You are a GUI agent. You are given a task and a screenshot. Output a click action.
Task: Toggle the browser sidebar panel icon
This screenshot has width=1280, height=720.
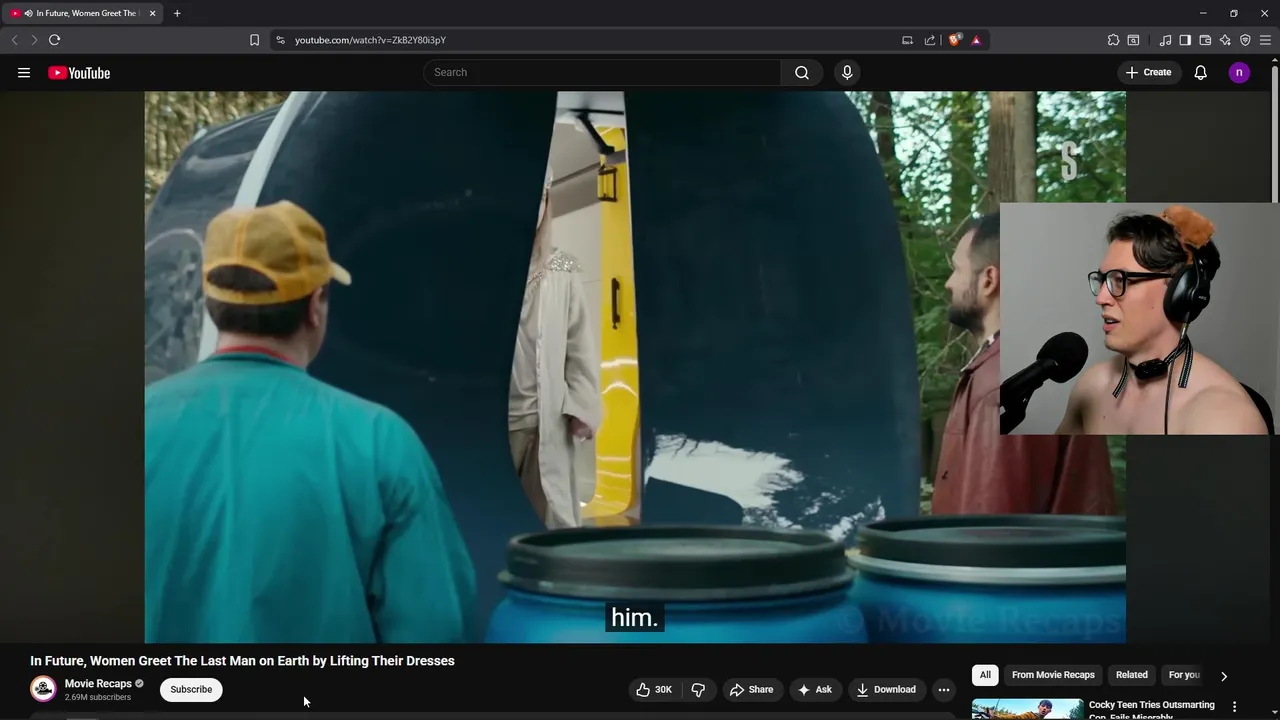1185,40
